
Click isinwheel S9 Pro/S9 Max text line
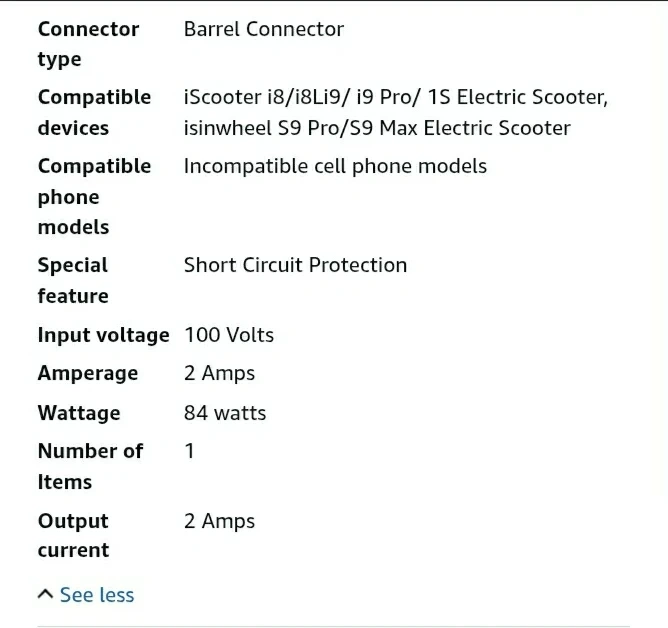377,128
